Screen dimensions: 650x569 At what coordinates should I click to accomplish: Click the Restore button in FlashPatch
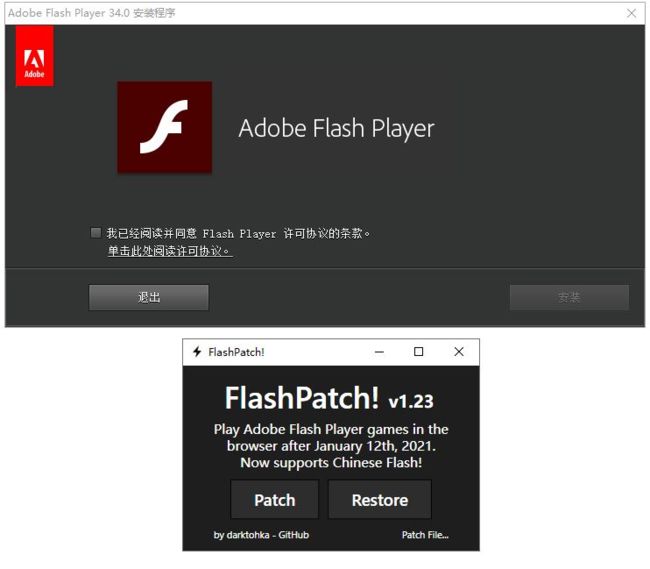(380, 500)
